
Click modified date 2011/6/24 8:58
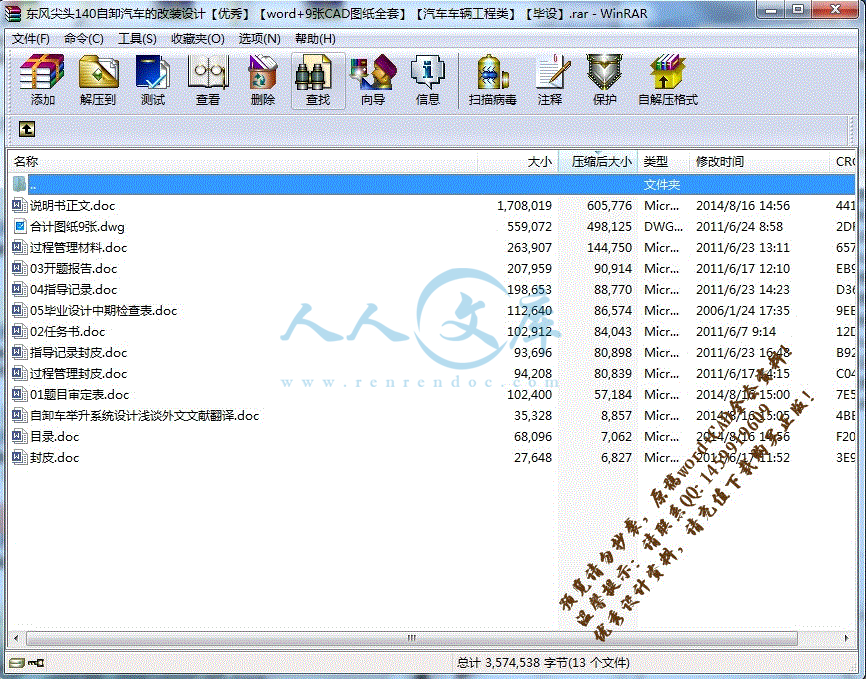tap(740, 227)
